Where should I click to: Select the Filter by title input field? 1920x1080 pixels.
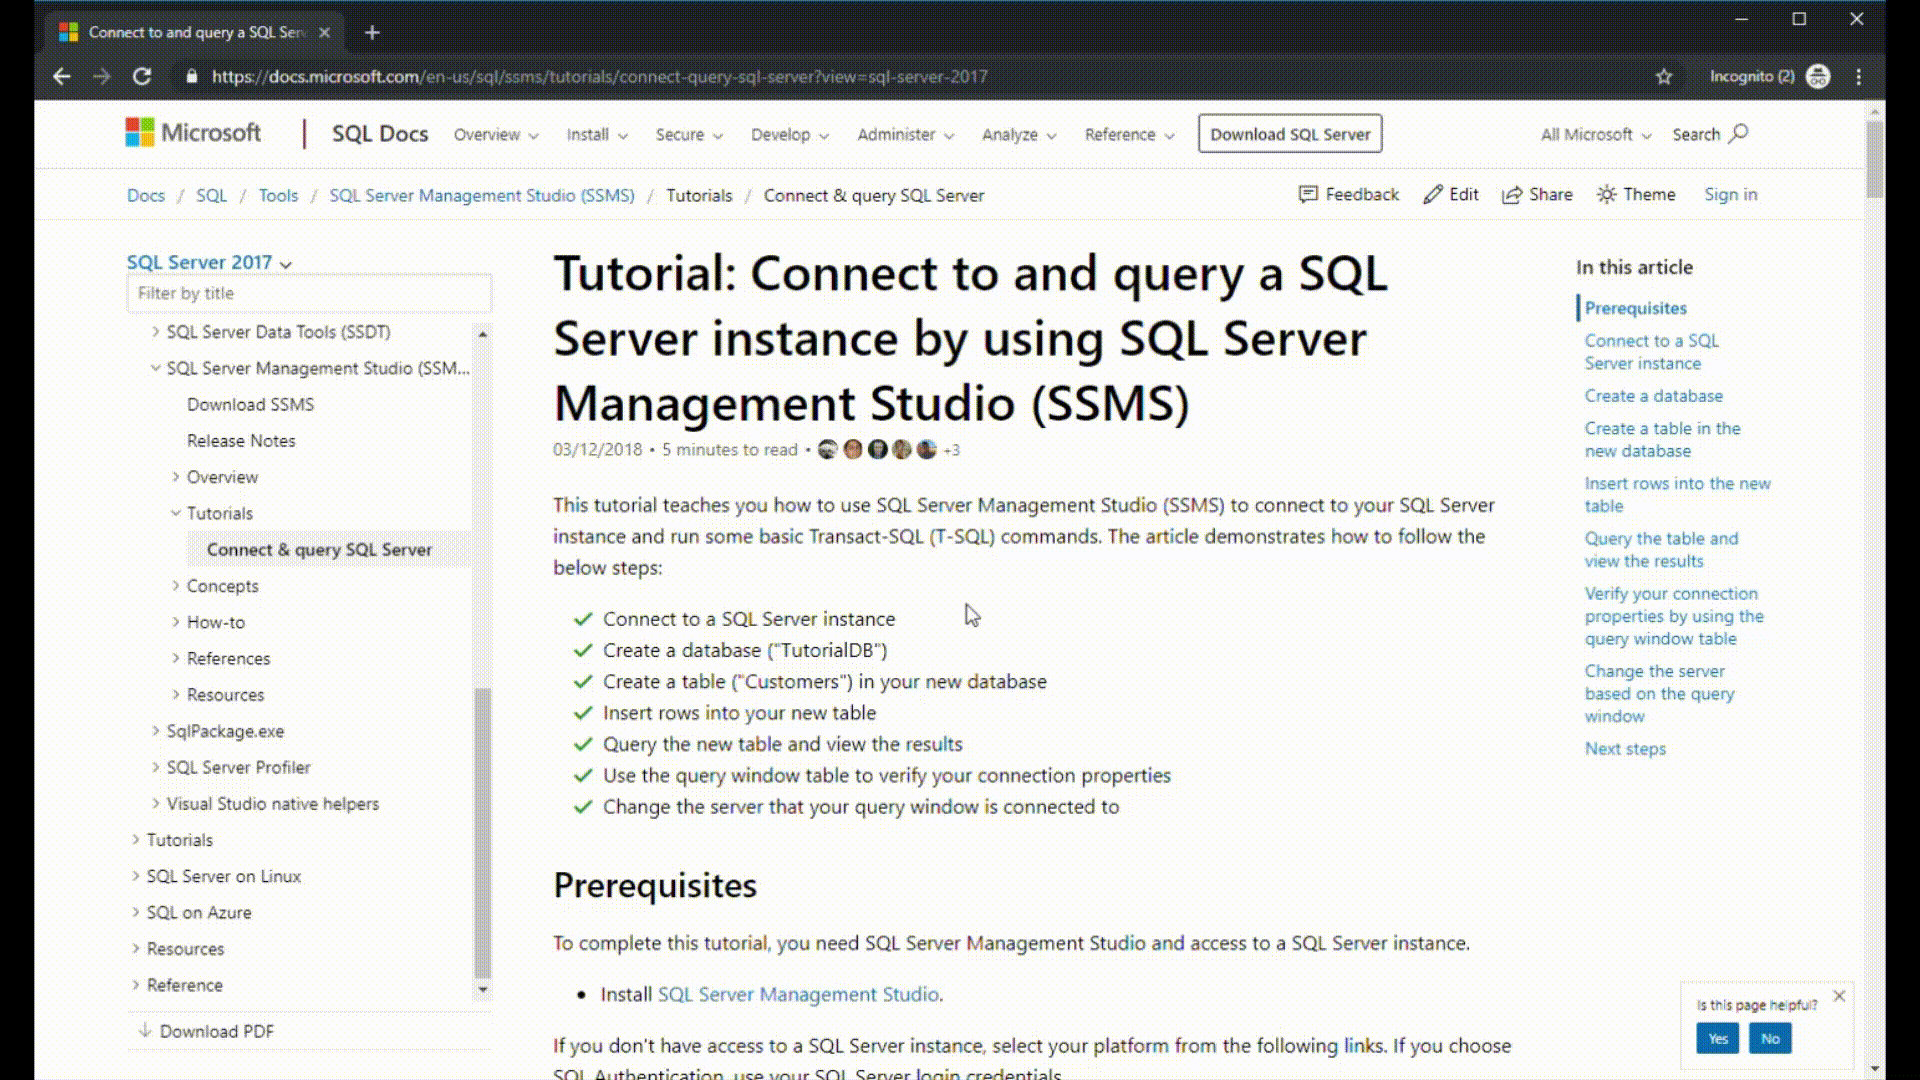coord(310,293)
